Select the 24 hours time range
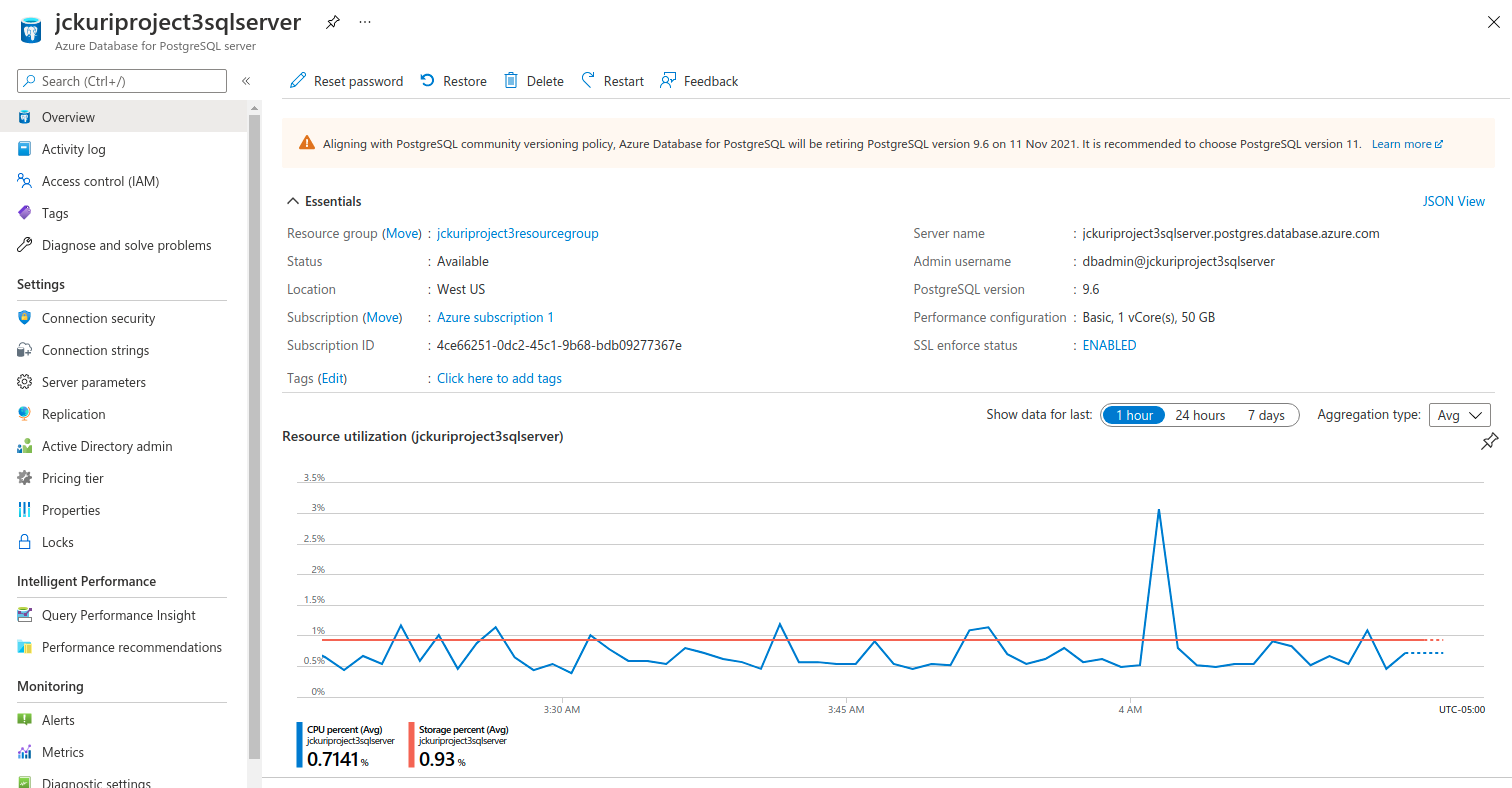 coord(1200,415)
